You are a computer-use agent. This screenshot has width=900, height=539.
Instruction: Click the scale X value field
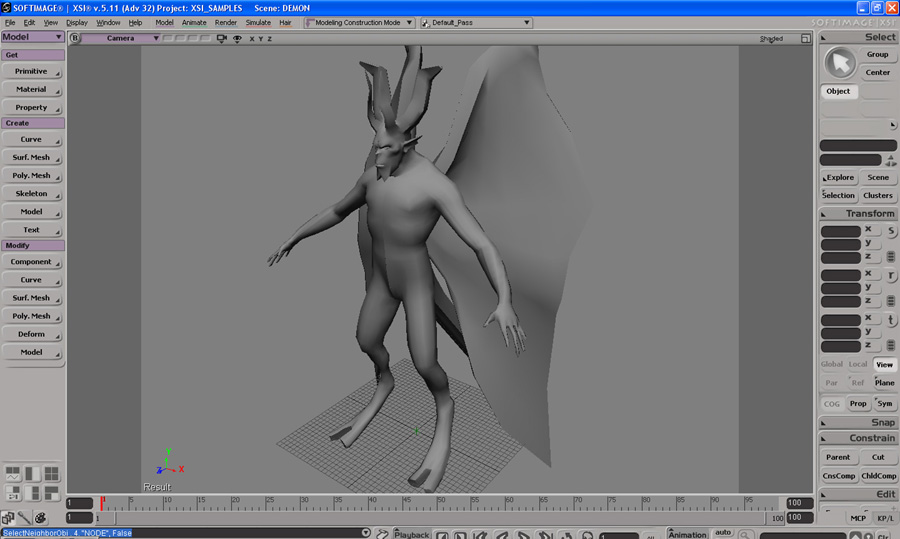click(841, 231)
